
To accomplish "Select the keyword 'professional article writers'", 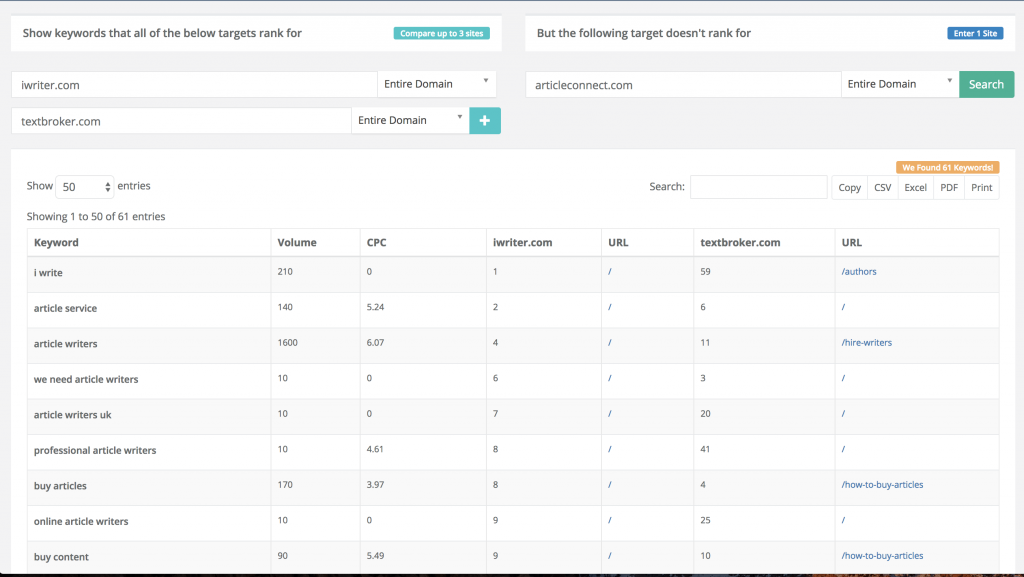I will click(95, 450).
